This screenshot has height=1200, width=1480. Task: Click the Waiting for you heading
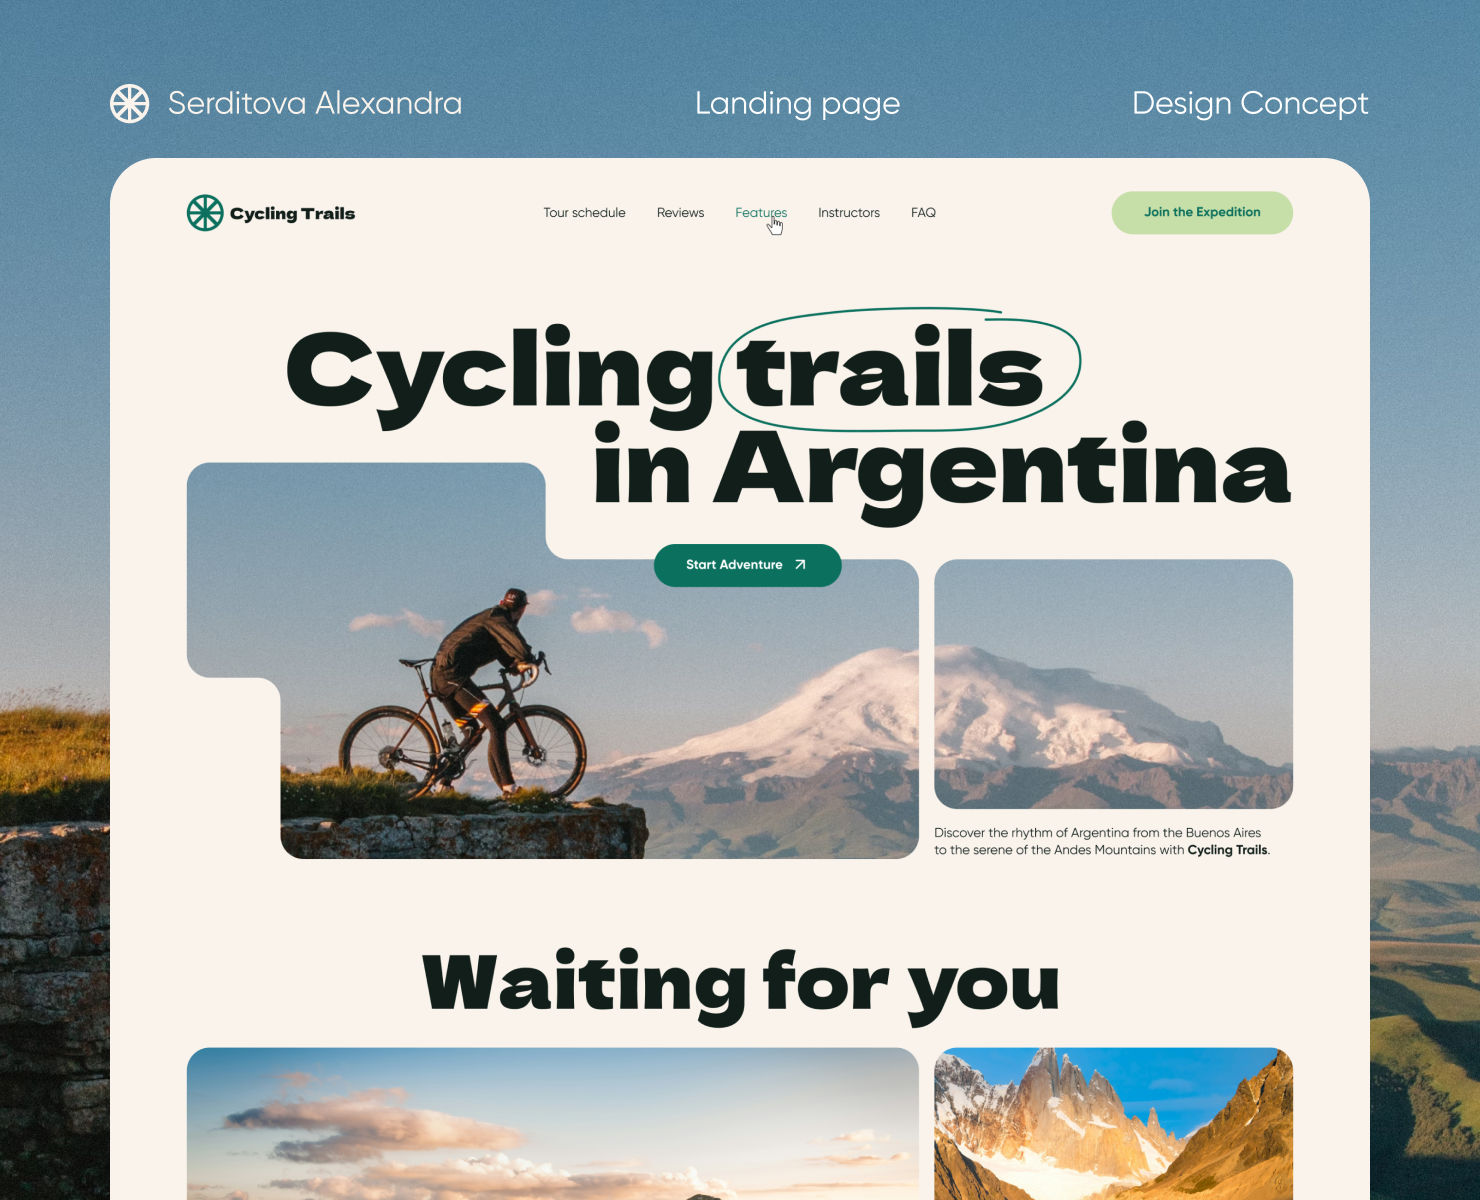(x=741, y=985)
